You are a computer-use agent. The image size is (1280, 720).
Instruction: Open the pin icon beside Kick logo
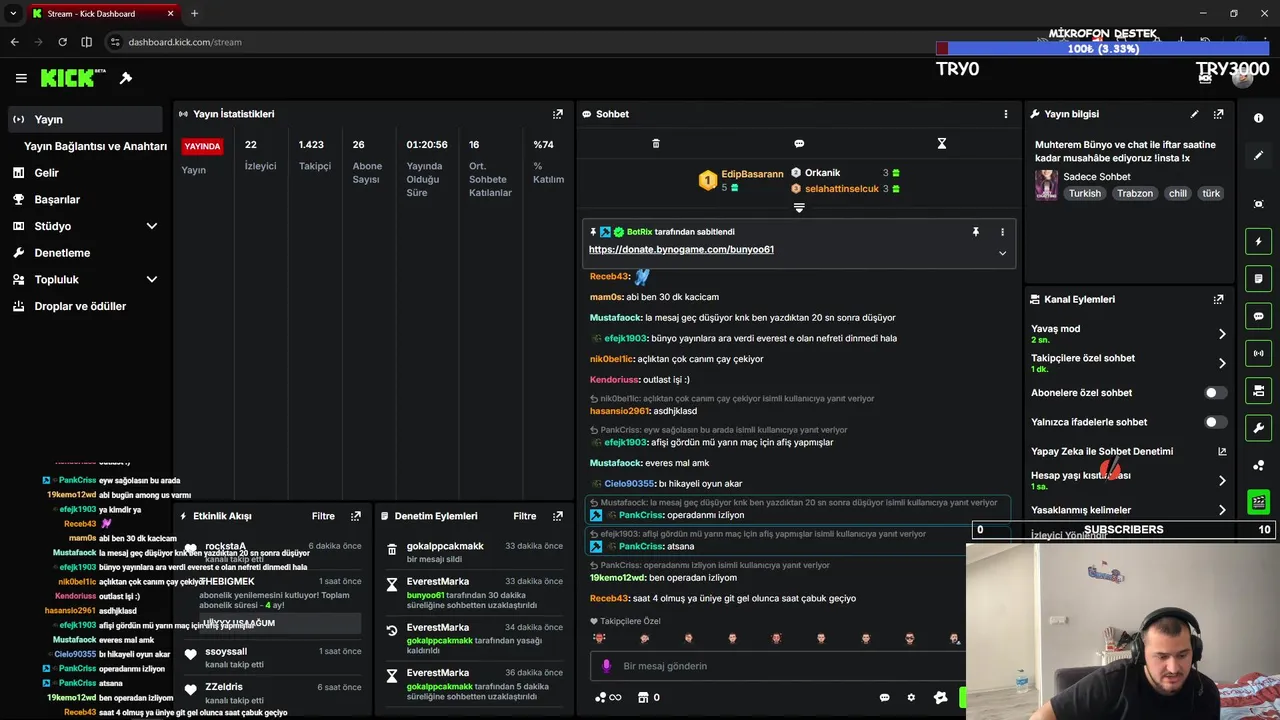(x=126, y=78)
